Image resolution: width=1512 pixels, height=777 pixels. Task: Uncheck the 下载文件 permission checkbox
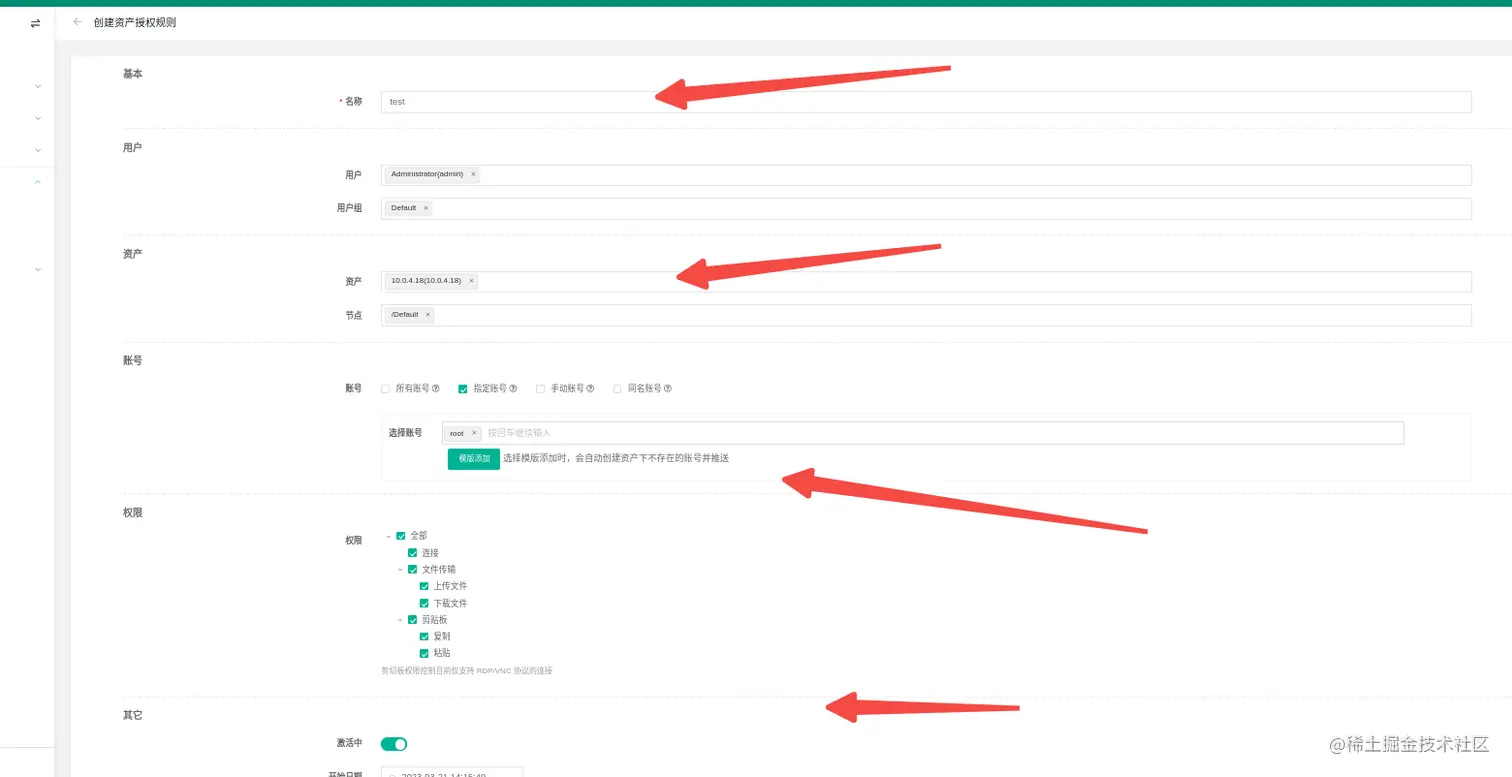click(x=424, y=603)
